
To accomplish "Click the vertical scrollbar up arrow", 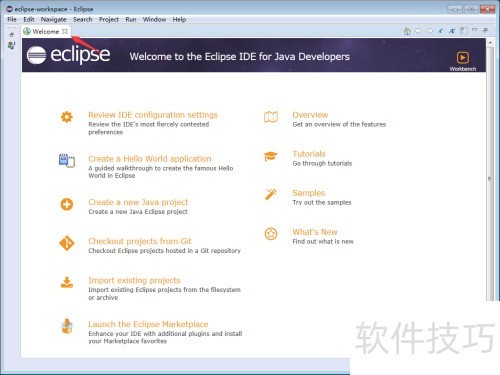I will (490, 43).
